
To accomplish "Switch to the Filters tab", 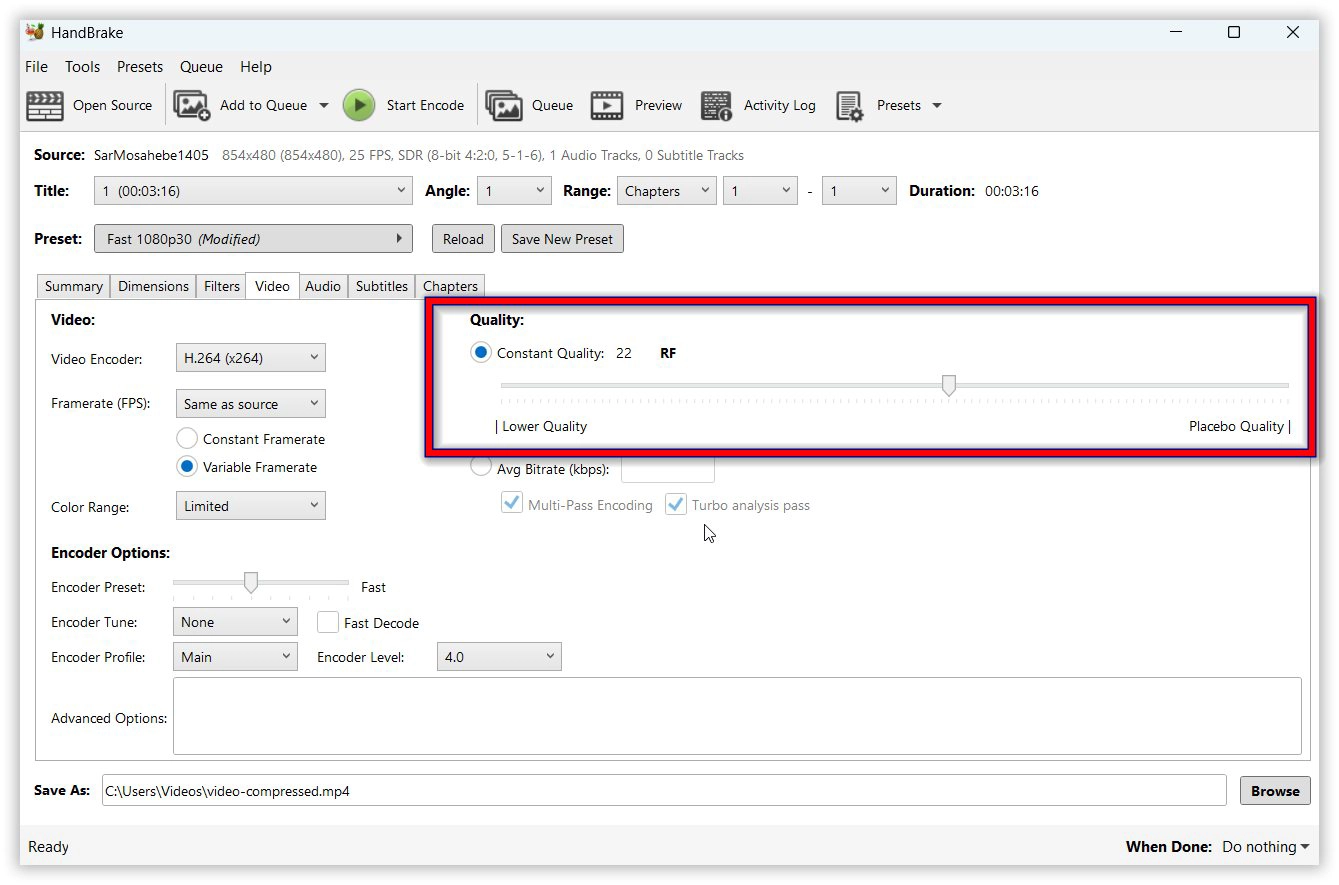I will click(x=222, y=286).
